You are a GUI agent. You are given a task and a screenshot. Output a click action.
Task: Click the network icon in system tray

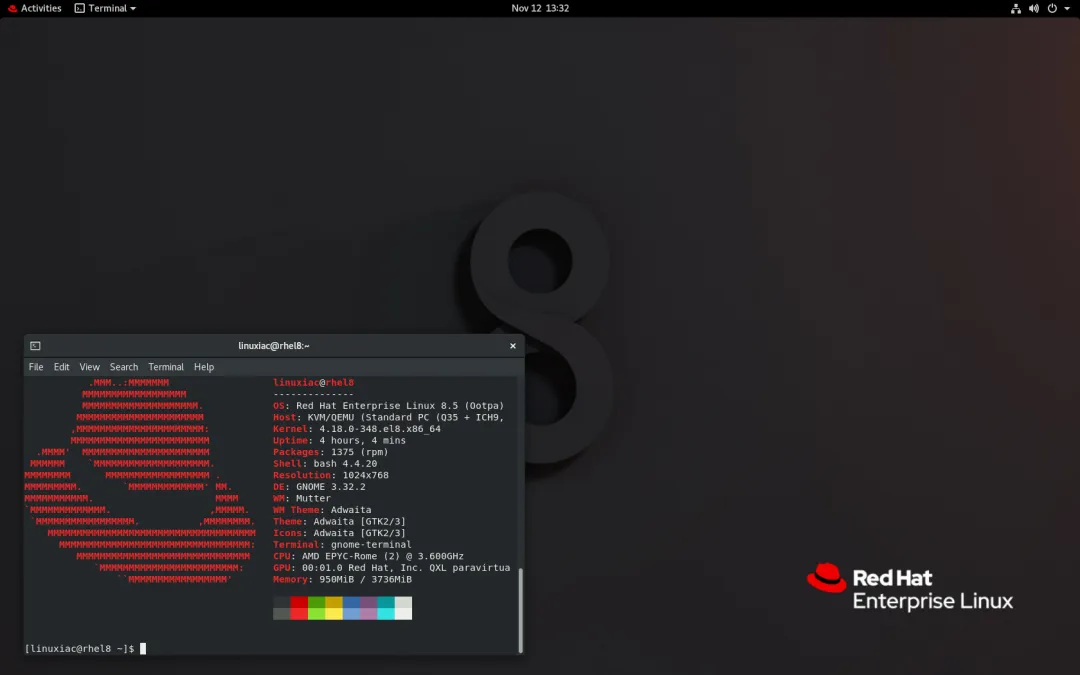coord(1015,8)
